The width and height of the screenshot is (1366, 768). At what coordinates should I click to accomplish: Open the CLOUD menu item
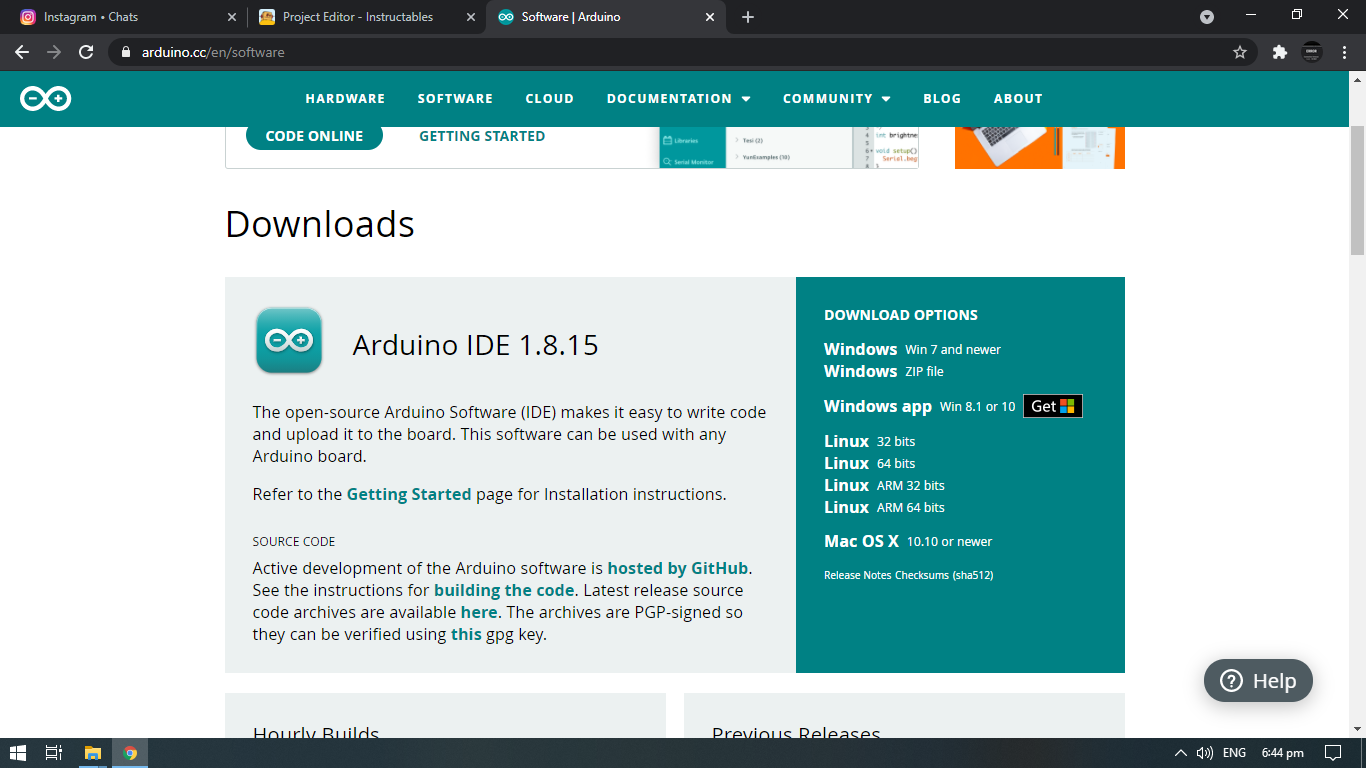550,98
